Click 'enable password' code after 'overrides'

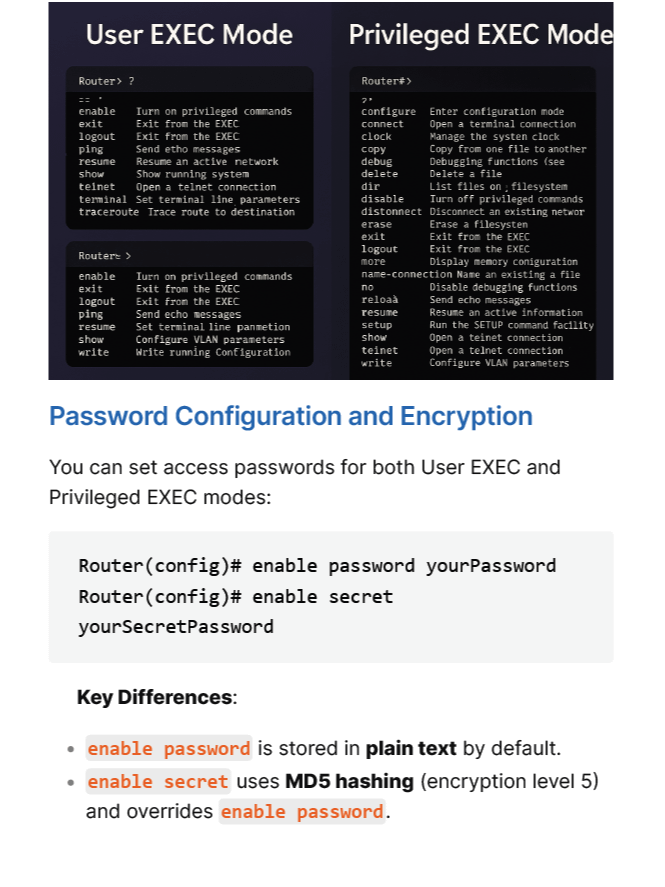click(x=302, y=812)
